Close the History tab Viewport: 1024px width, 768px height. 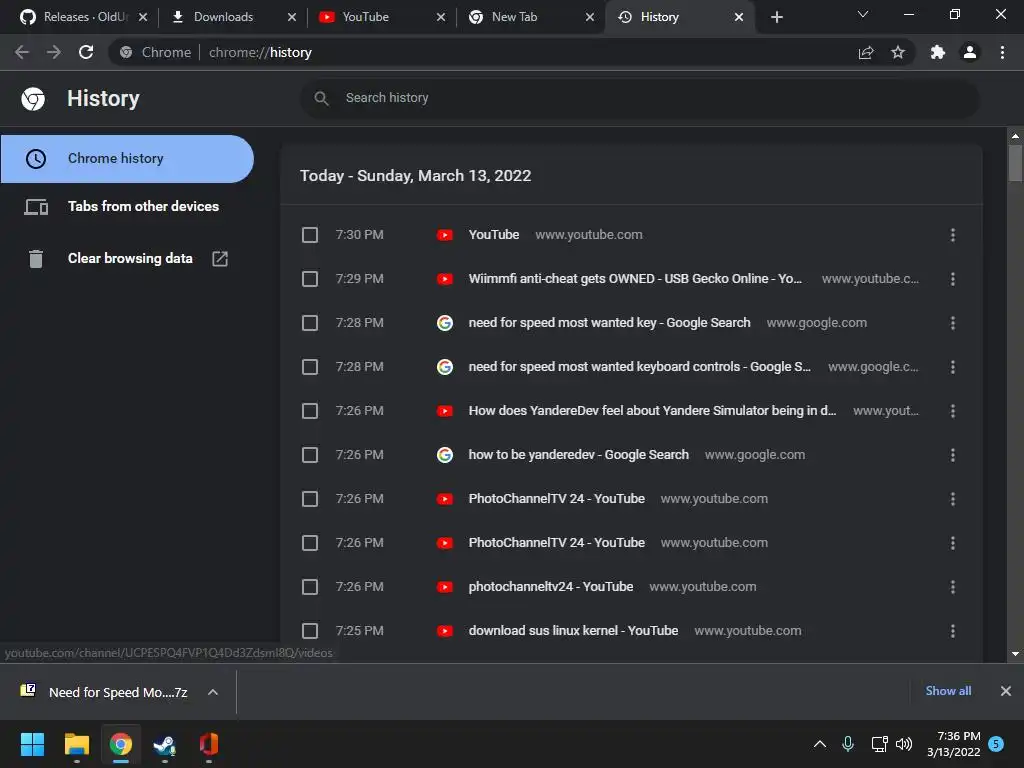739,17
